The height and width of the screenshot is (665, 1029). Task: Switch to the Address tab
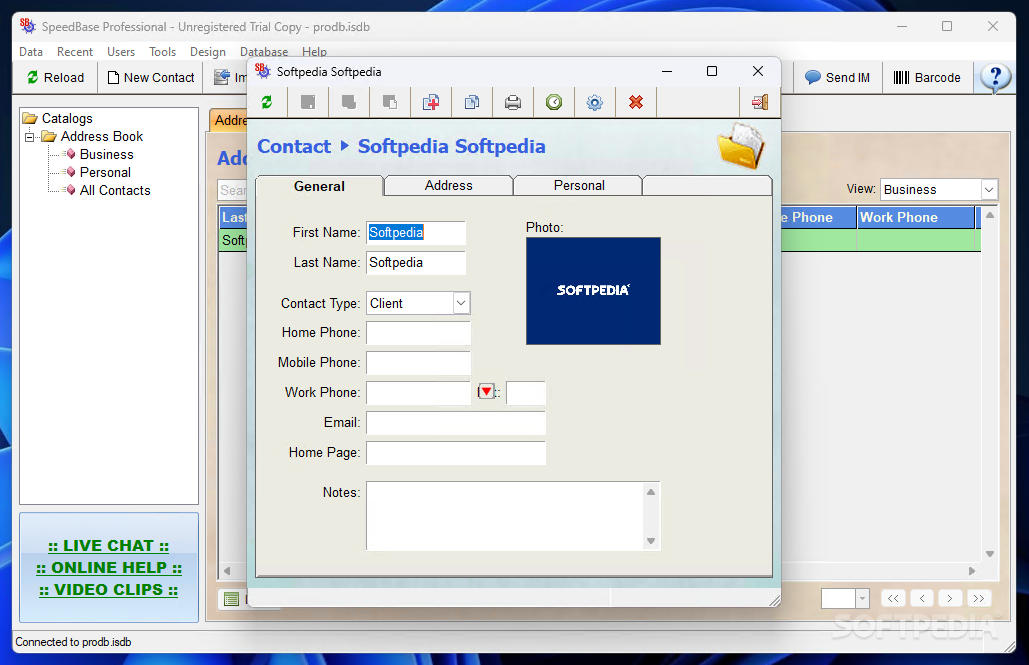click(x=448, y=185)
